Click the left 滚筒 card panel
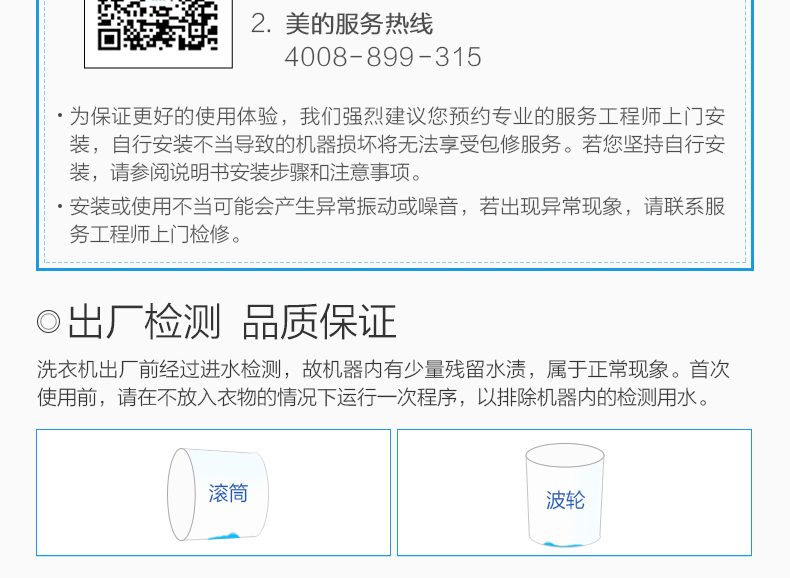Screen dimensions: 790x578 pos(214,492)
